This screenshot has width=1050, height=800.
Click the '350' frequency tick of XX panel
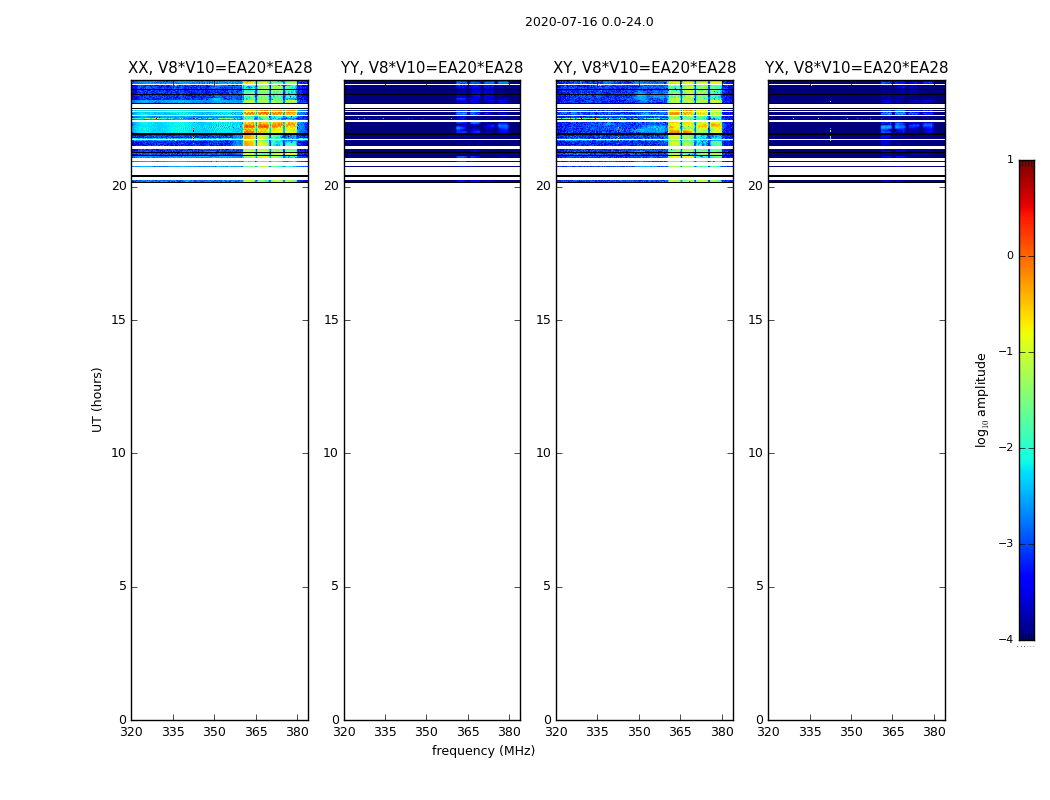tap(214, 732)
